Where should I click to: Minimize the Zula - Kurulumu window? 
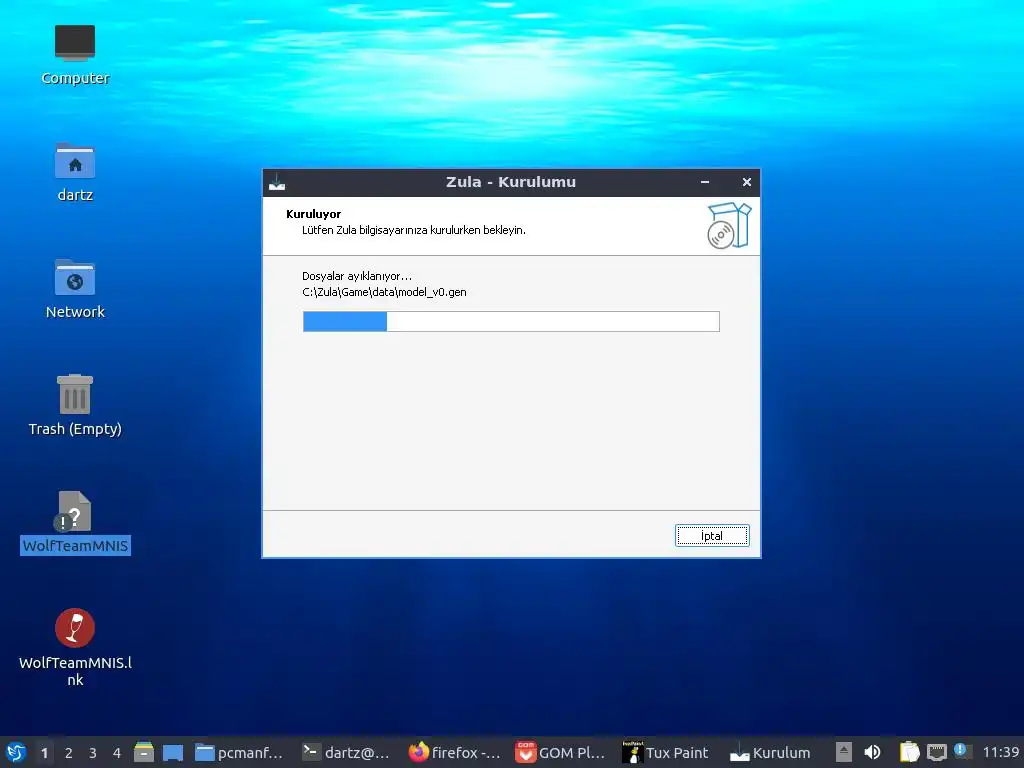(x=705, y=182)
